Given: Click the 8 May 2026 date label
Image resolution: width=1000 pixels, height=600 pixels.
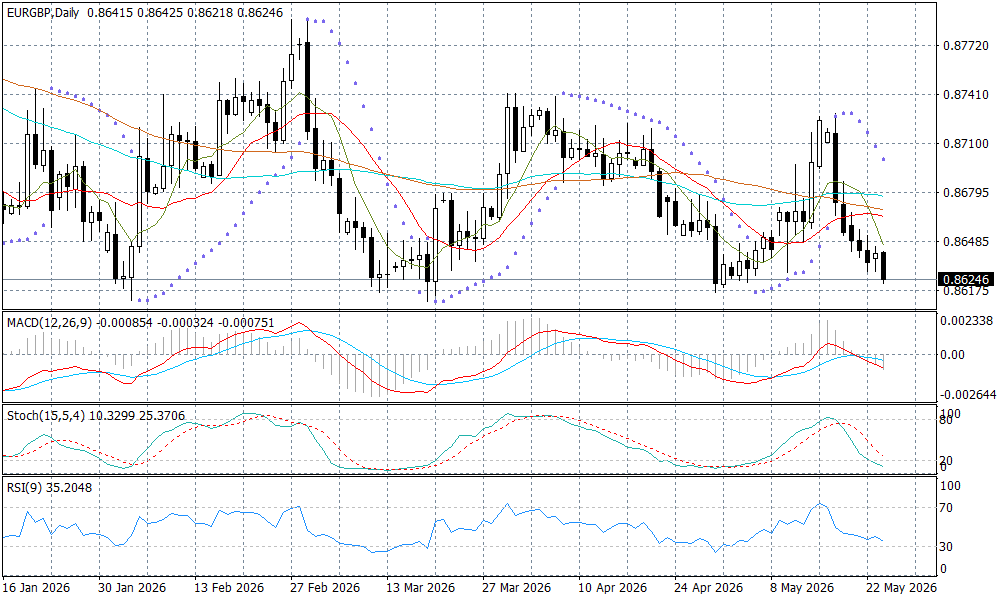Looking at the screenshot, I should pos(803,587).
